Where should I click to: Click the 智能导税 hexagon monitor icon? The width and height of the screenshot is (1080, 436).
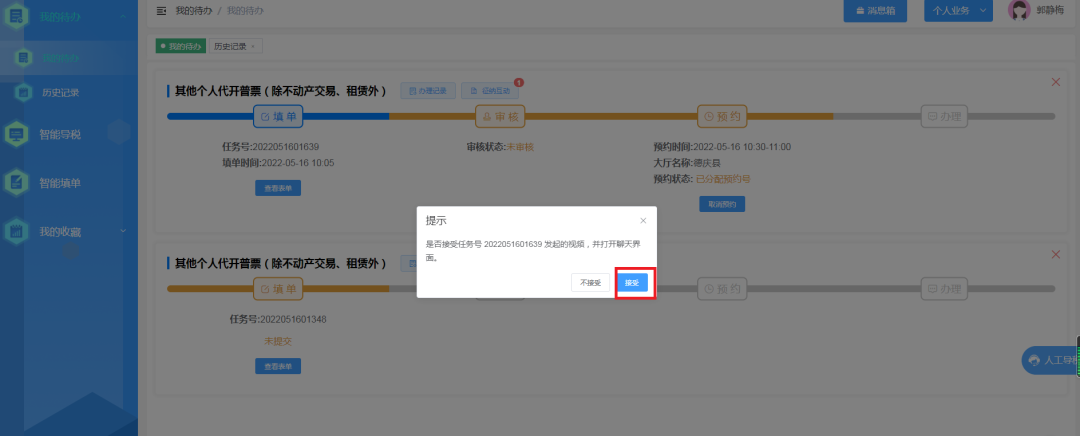16,134
